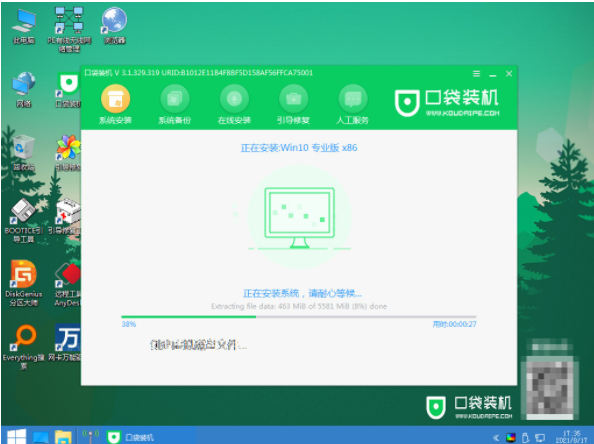Screen dimensions: 594x444
Task: Click the installation progress bar
Action: 299,316
